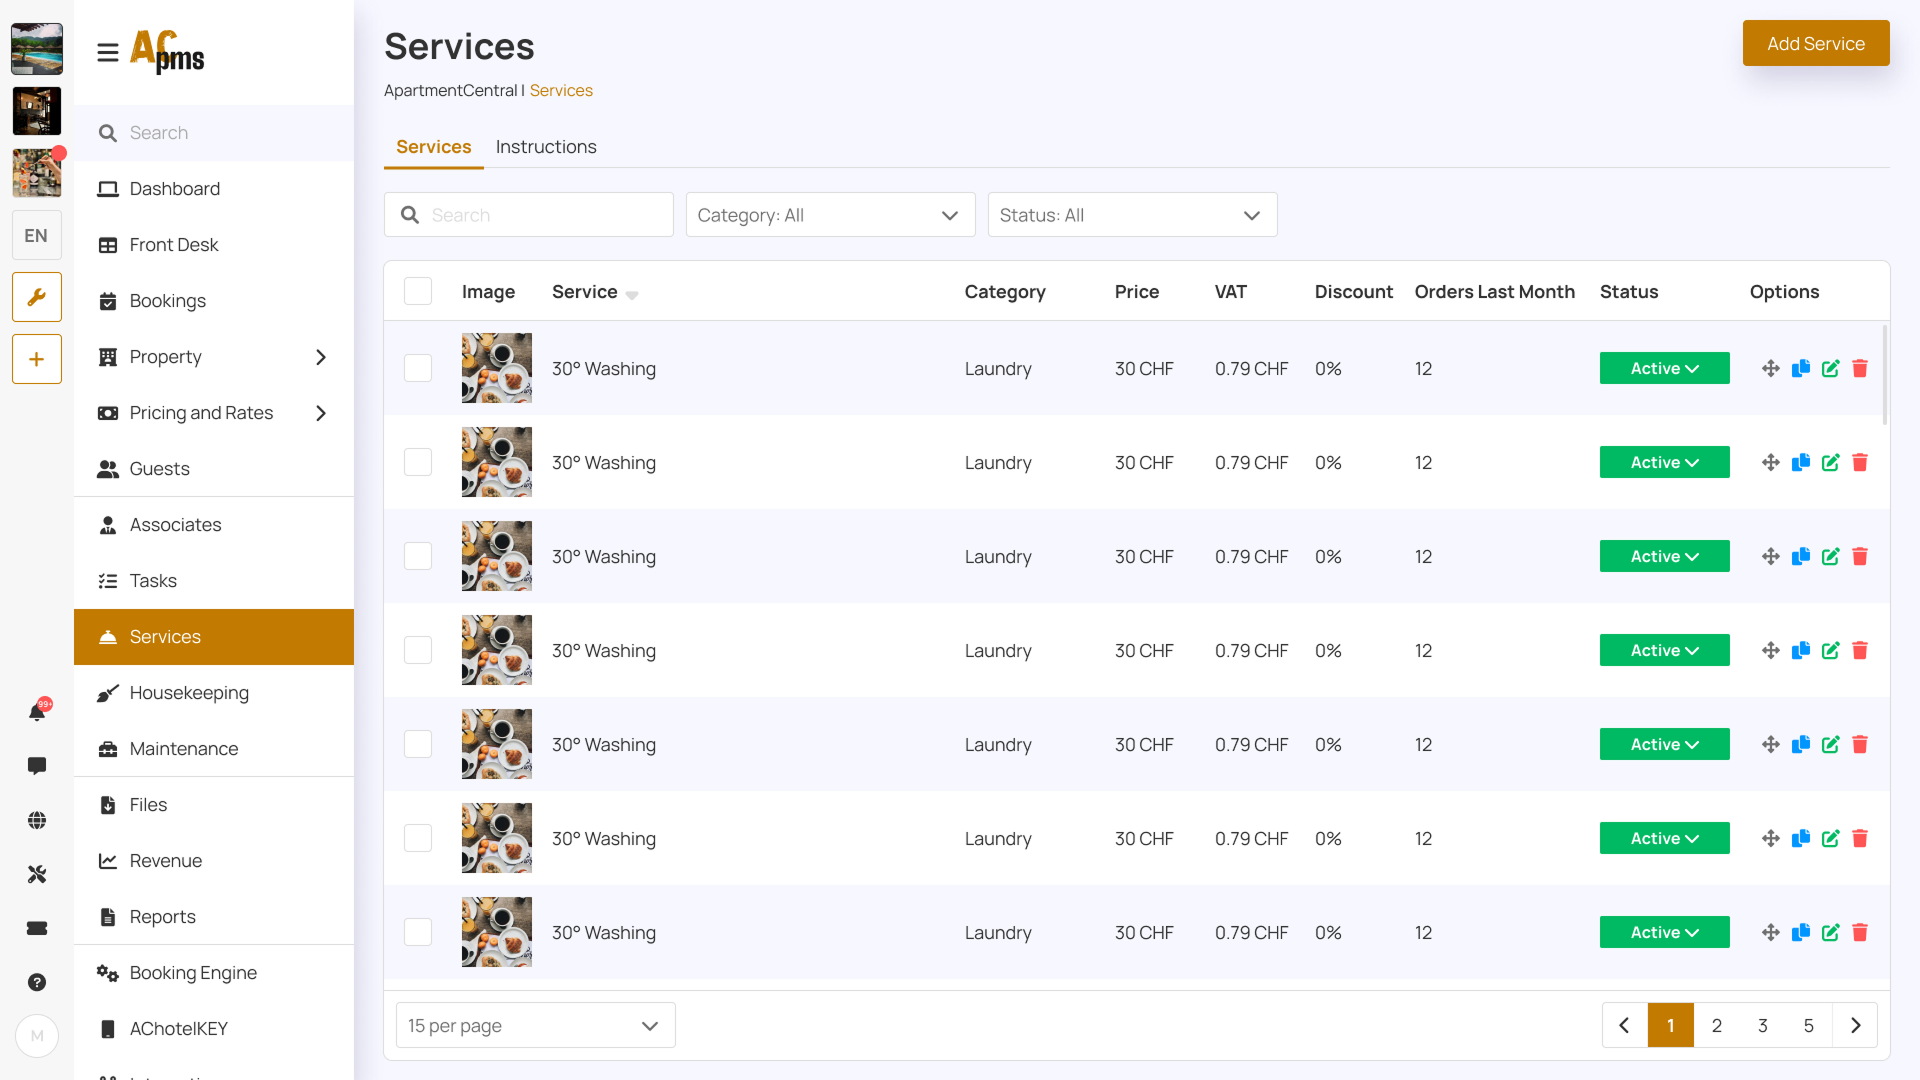Check the first service row checkbox
This screenshot has height=1080, width=1920.
[418, 369]
